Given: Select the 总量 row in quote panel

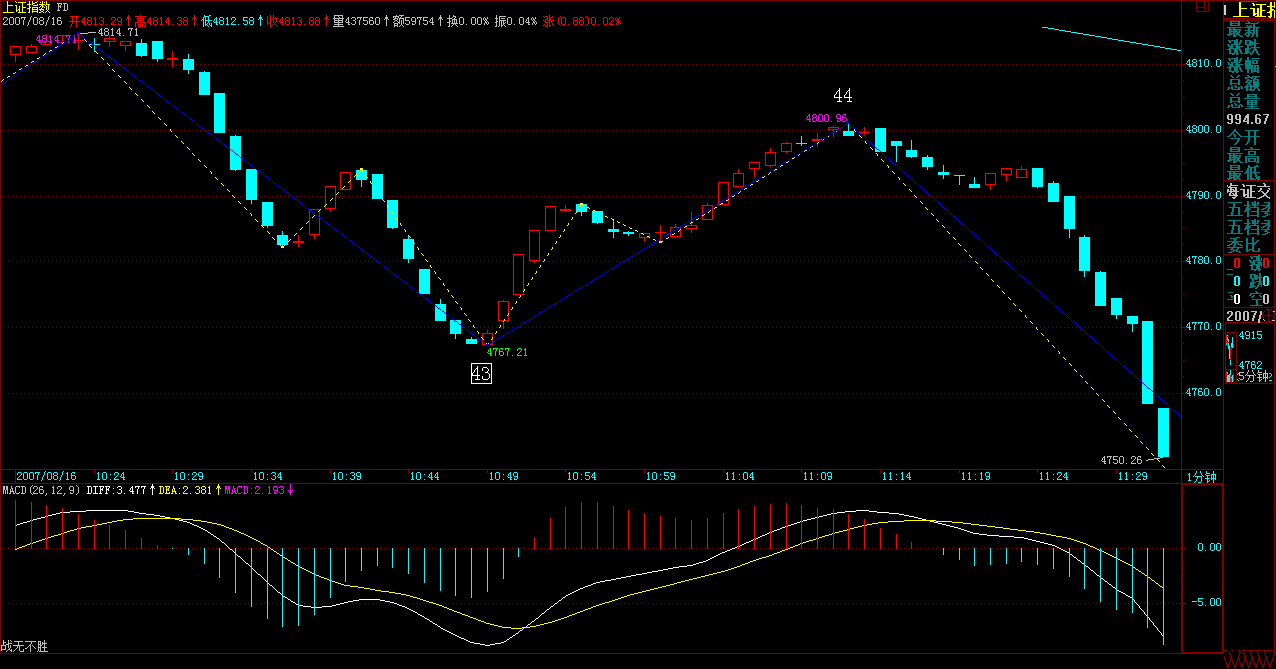Looking at the screenshot, I should [1244, 101].
